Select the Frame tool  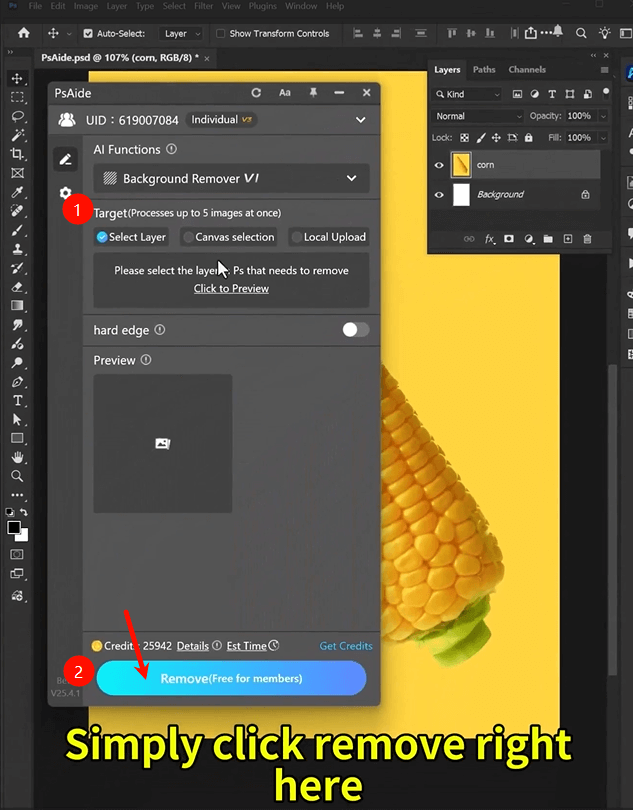pos(17,173)
